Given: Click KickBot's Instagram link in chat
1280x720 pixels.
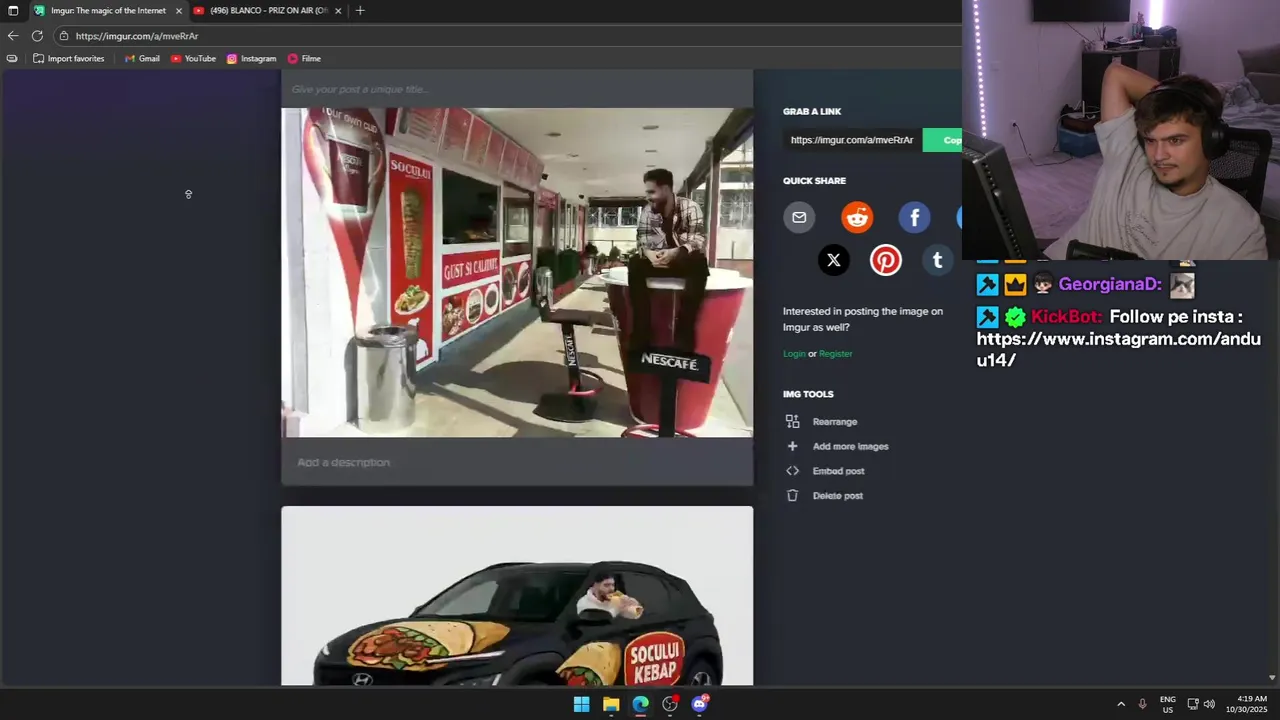Looking at the screenshot, I should (x=1119, y=349).
